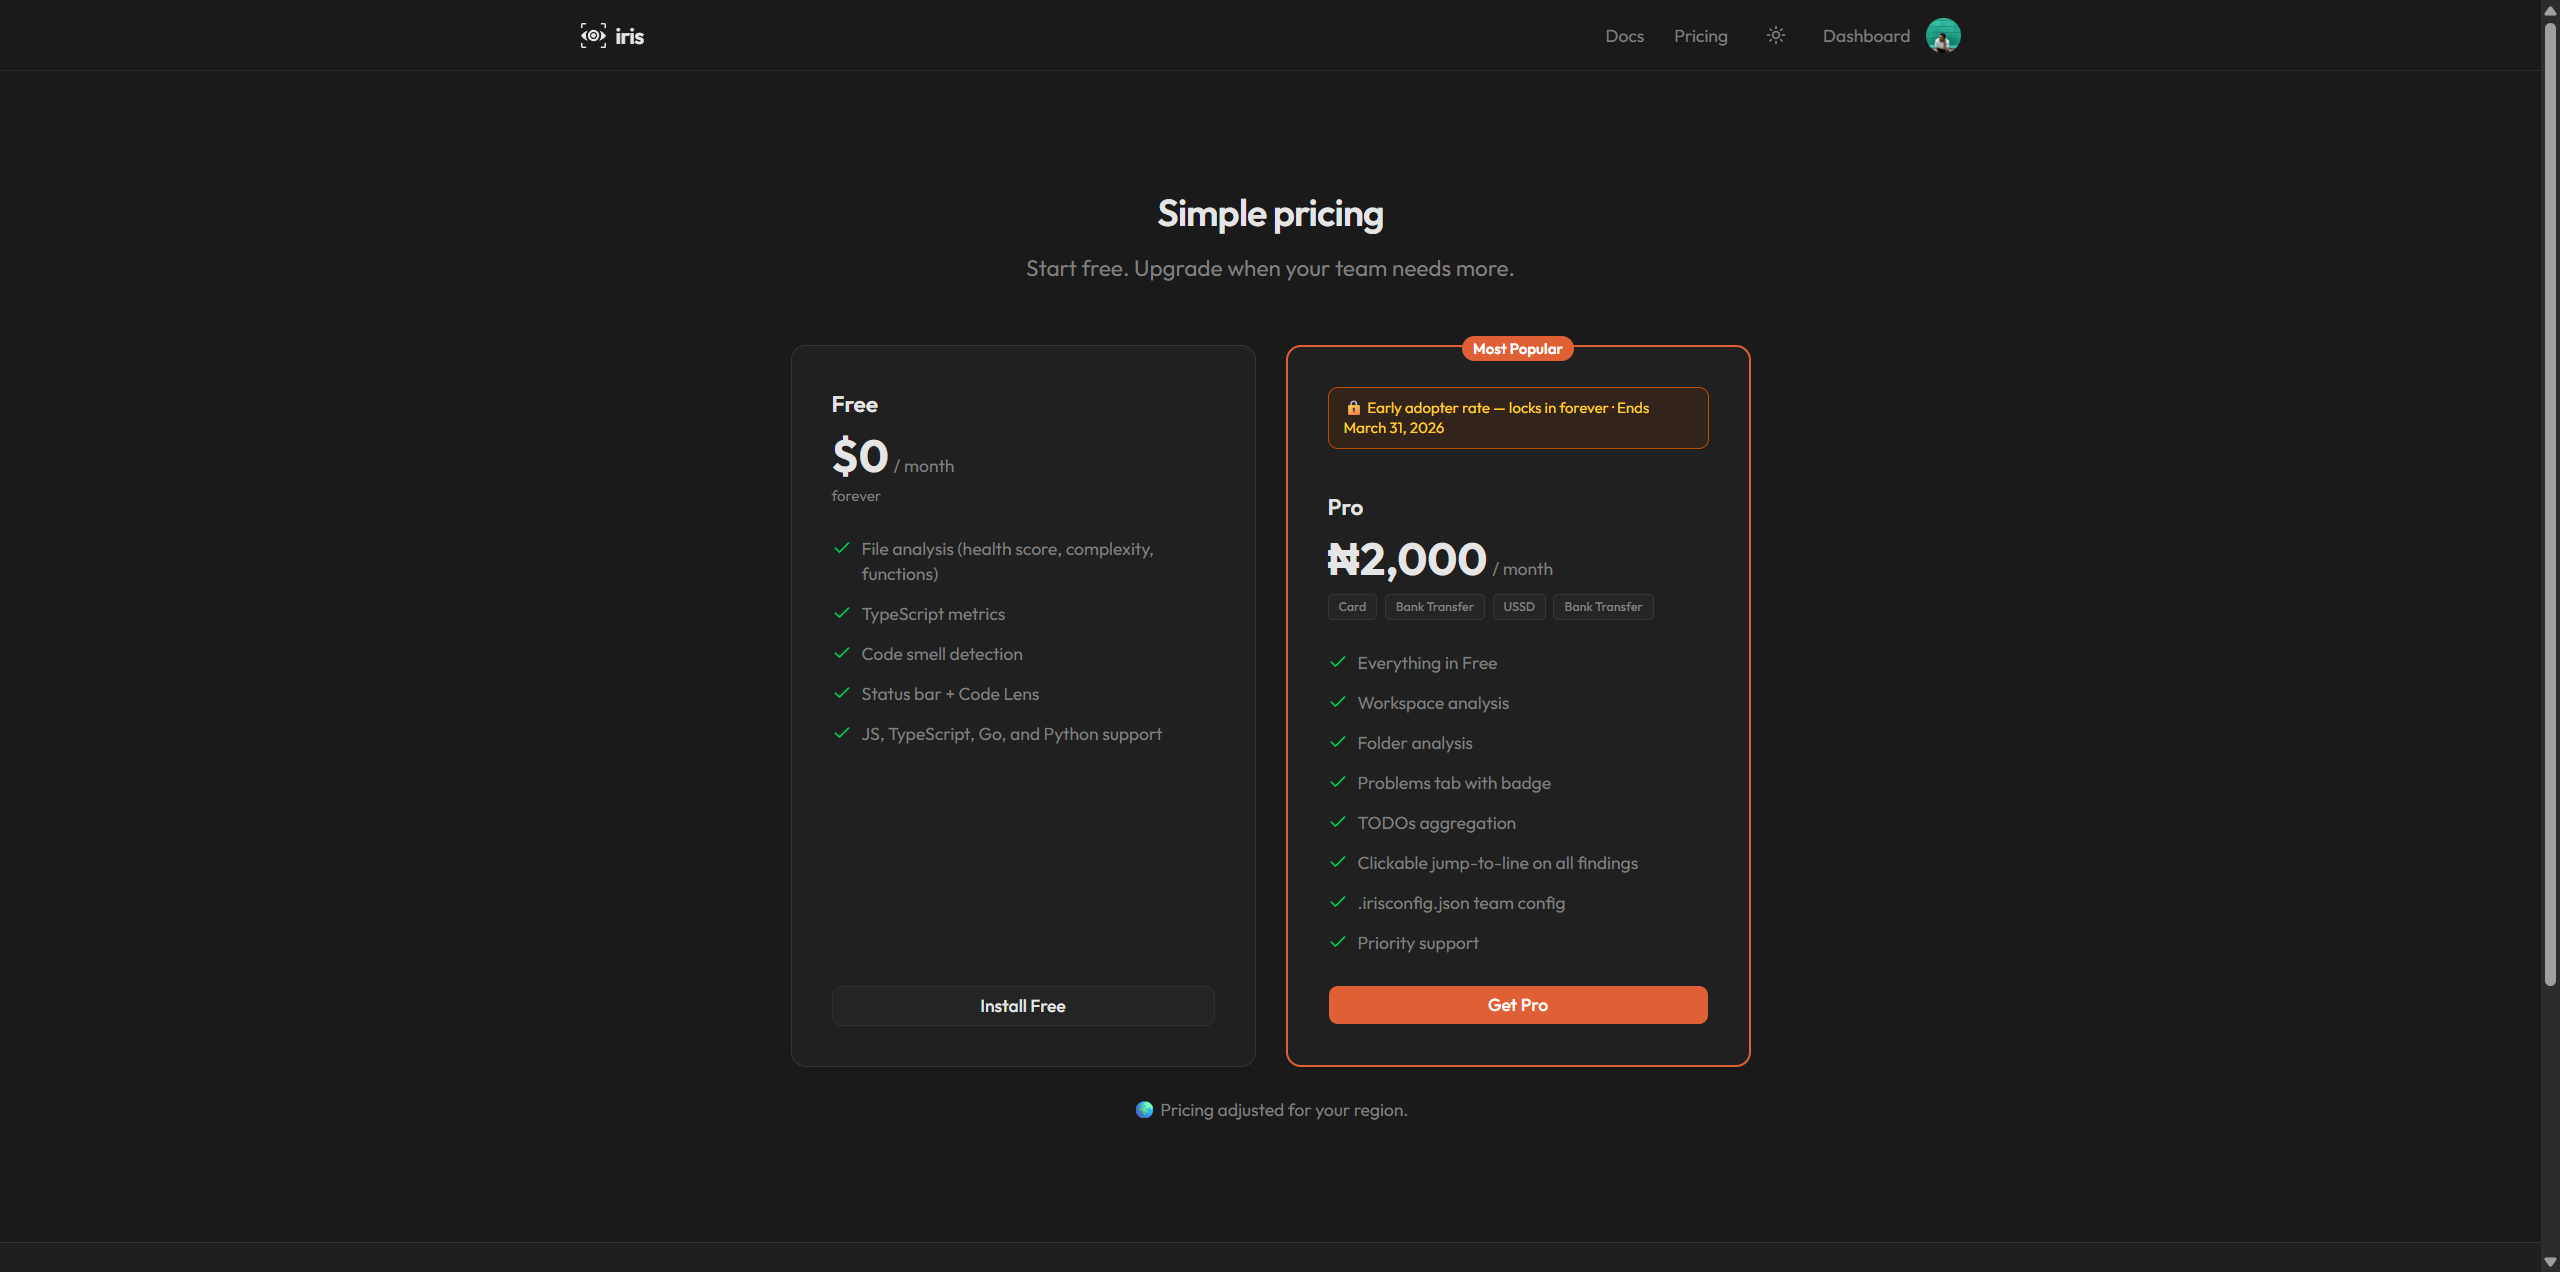Click the scrollbar down arrow

2549,1261
